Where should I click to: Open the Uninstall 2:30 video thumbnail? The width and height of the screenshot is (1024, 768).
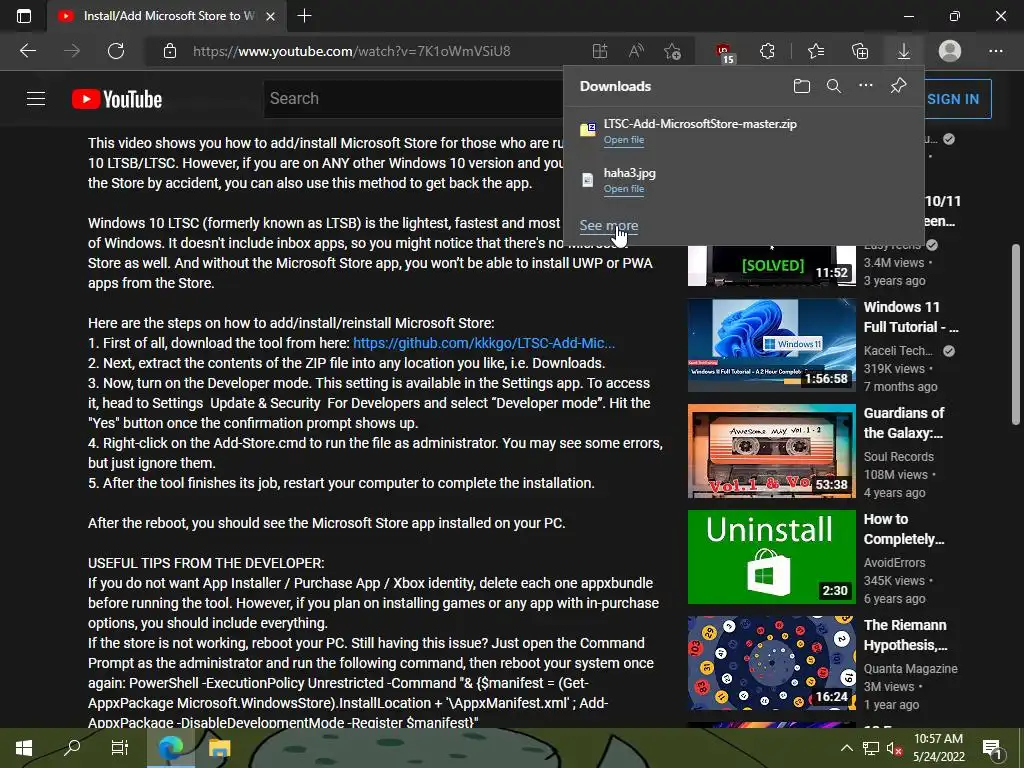click(x=771, y=557)
